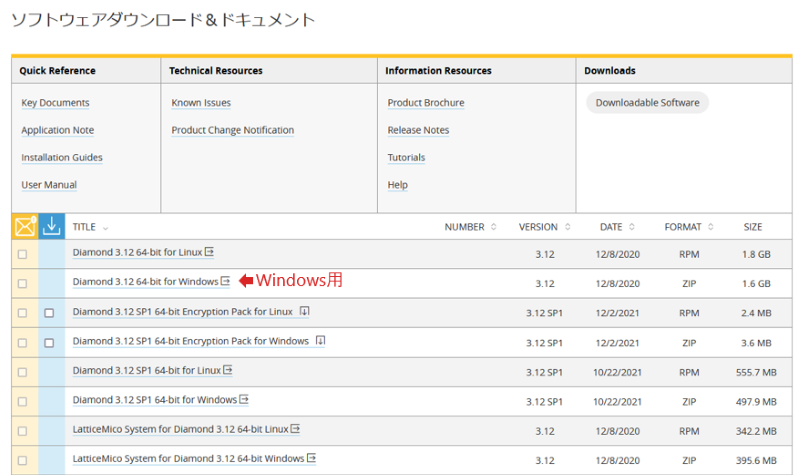Open the Application Note link
This screenshot has height=475, width=800.
coord(58,130)
